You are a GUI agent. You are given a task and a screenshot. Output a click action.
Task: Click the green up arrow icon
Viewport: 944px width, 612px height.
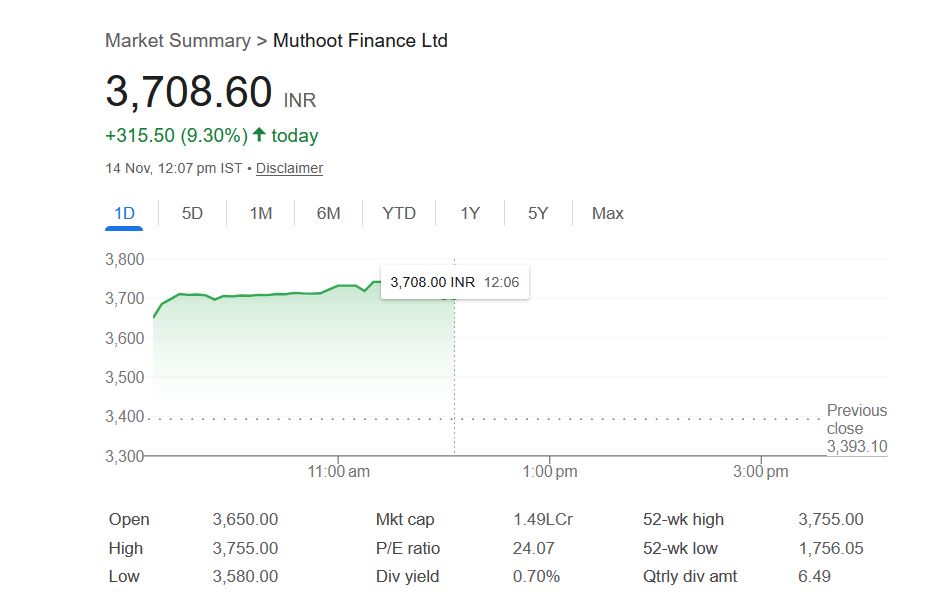[x=259, y=135]
